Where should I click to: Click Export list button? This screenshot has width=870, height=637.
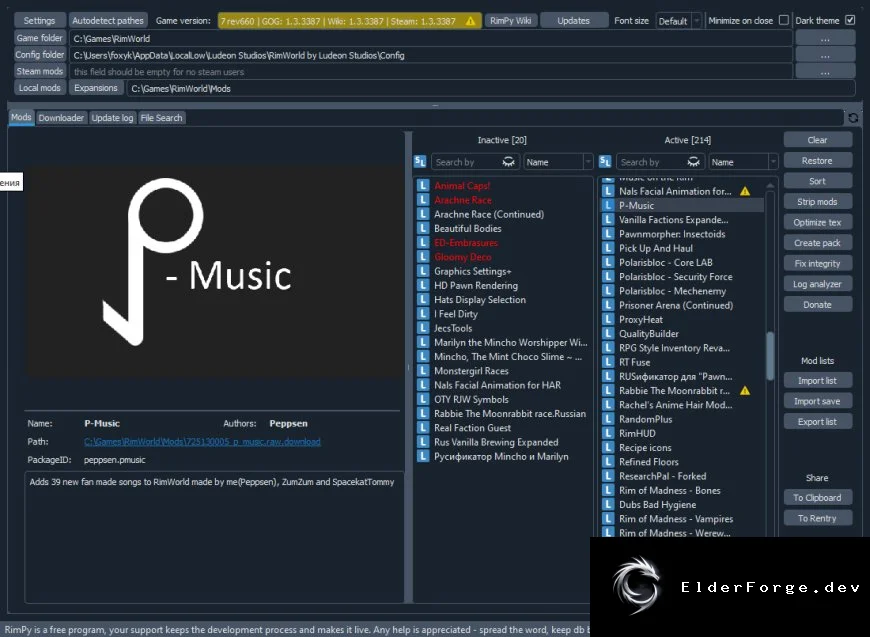pos(818,422)
